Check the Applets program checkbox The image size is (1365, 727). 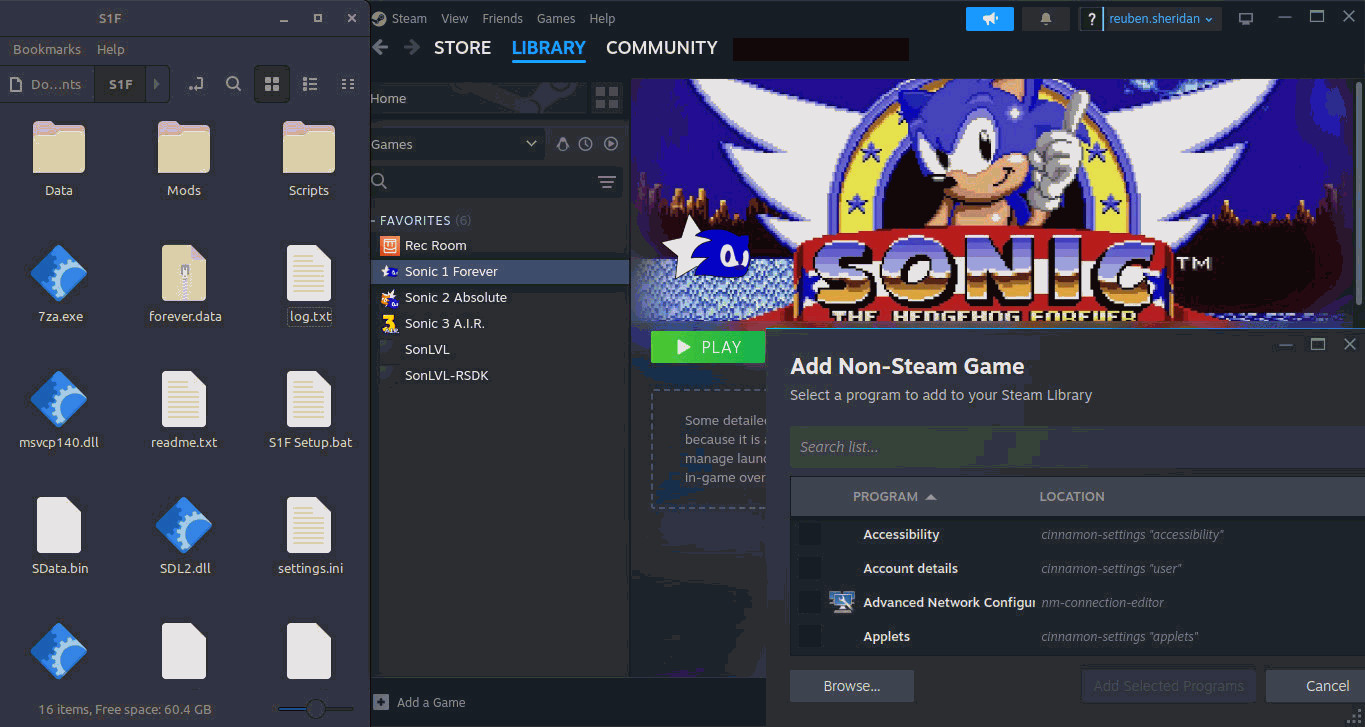click(x=809, y=636)
